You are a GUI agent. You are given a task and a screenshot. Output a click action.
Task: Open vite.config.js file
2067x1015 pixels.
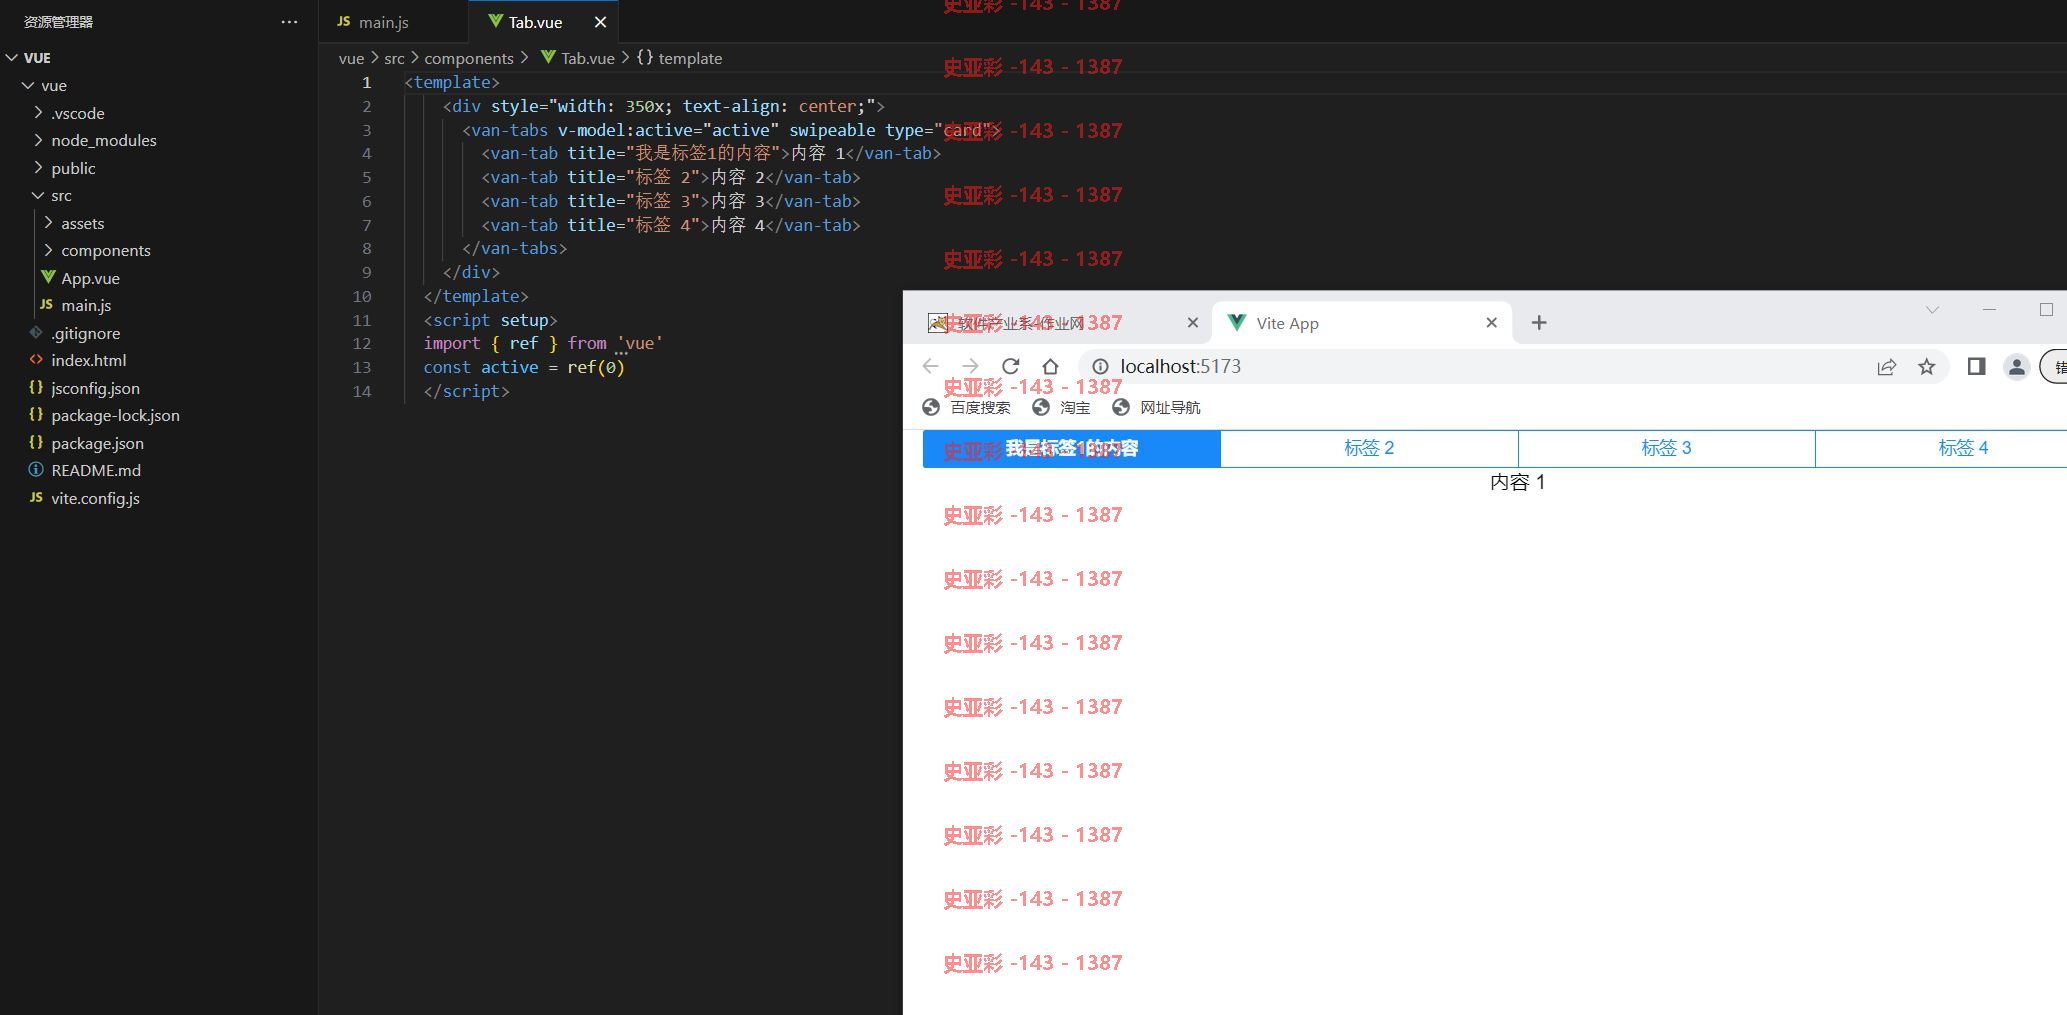click(x=95, y=498)
